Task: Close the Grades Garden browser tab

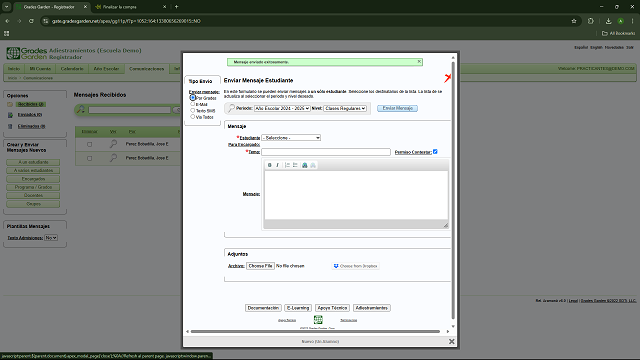Action: click(x=85, y=7)
